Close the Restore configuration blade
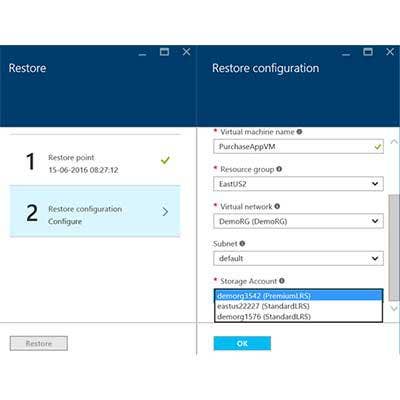The image size is (400, 400). tap(390, 52)
